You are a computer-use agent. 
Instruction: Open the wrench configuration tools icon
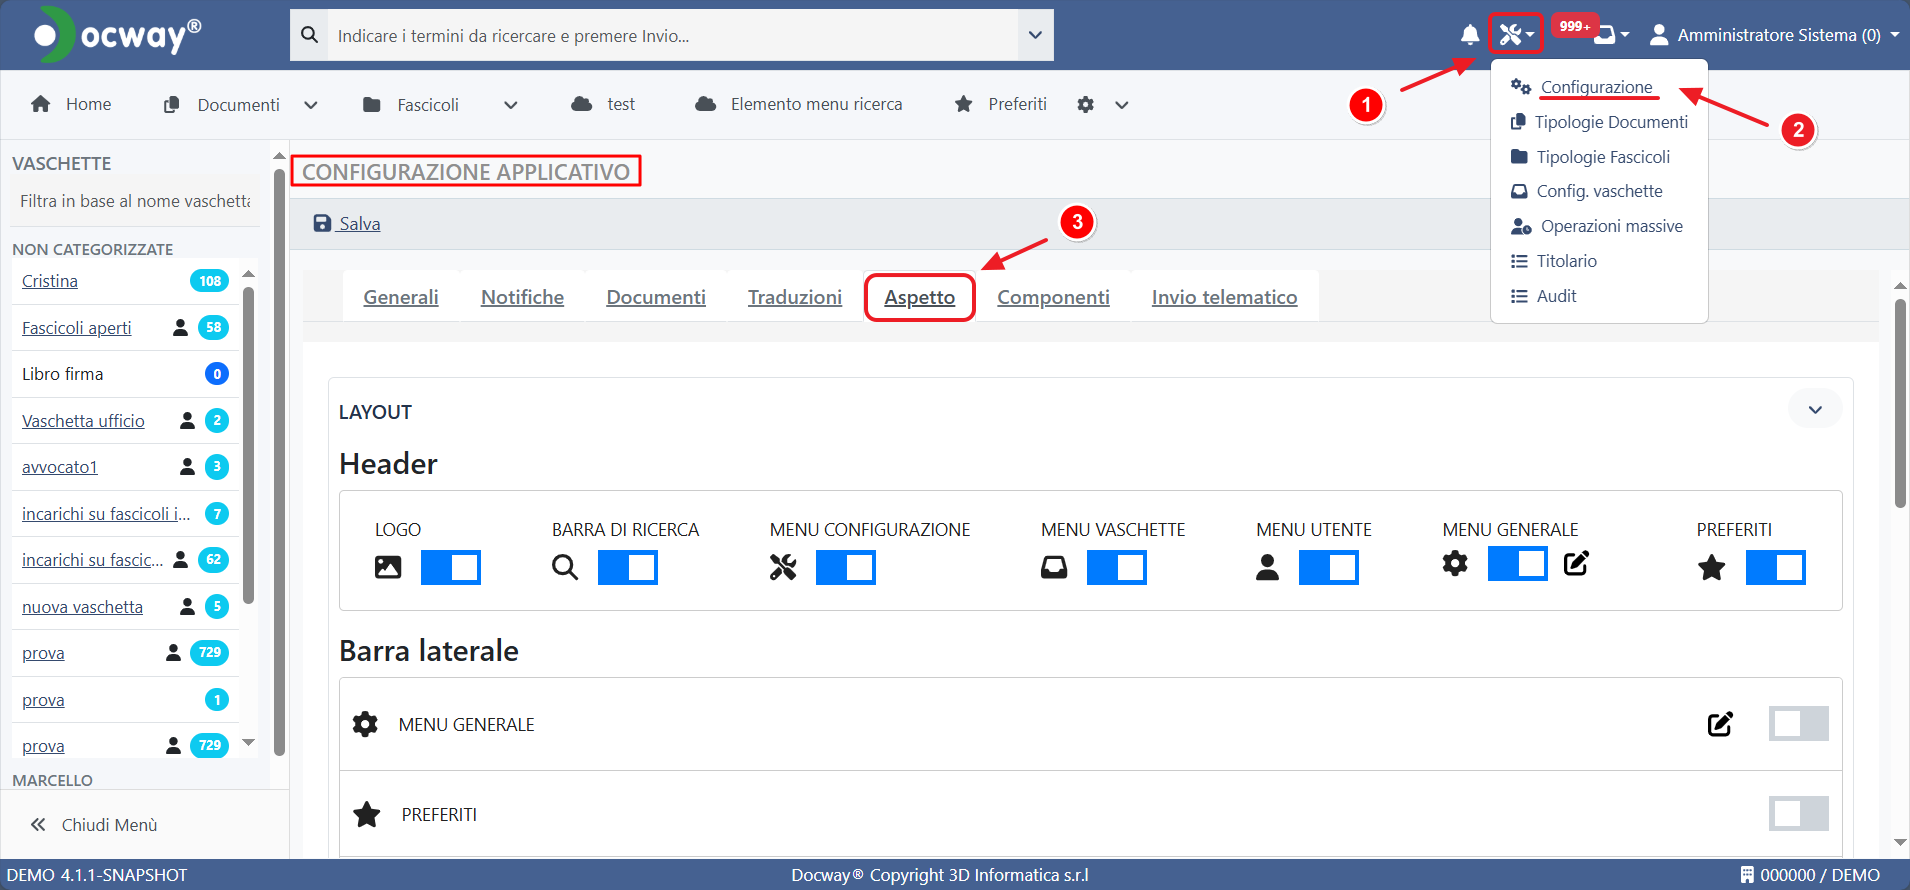1514,35
